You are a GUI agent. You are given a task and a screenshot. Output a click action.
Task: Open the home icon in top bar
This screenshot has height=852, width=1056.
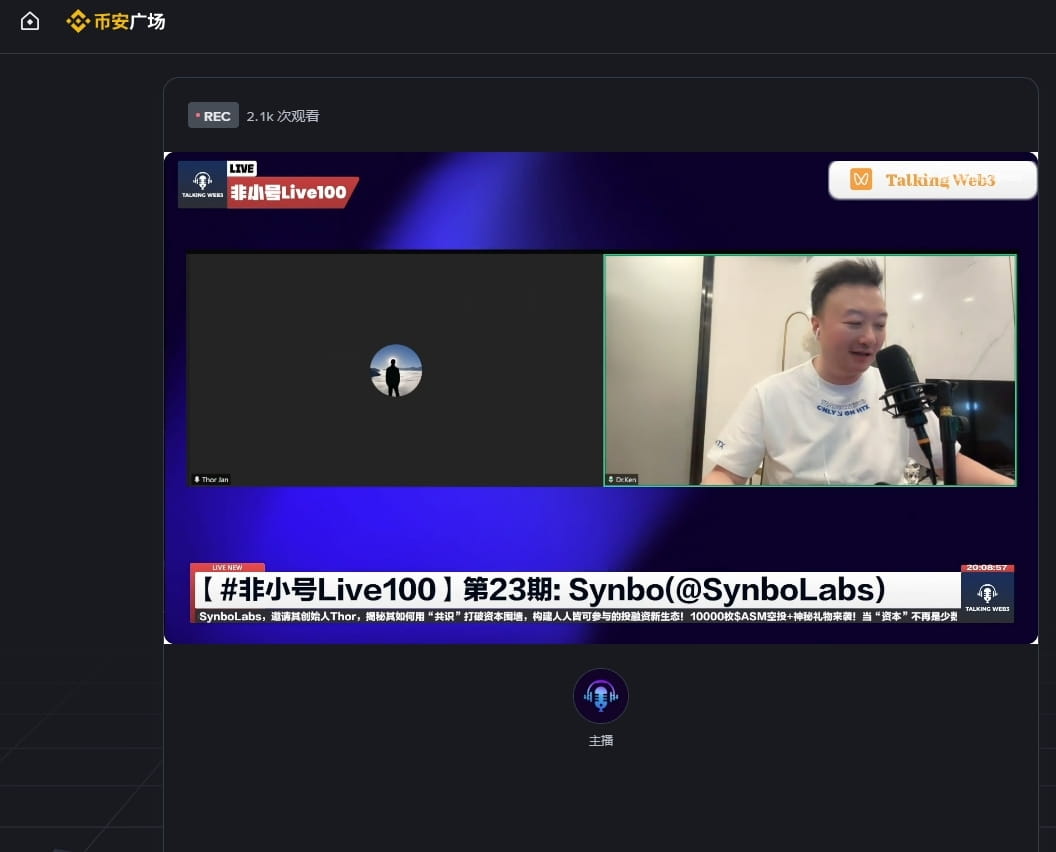click(x=30, y=22)
